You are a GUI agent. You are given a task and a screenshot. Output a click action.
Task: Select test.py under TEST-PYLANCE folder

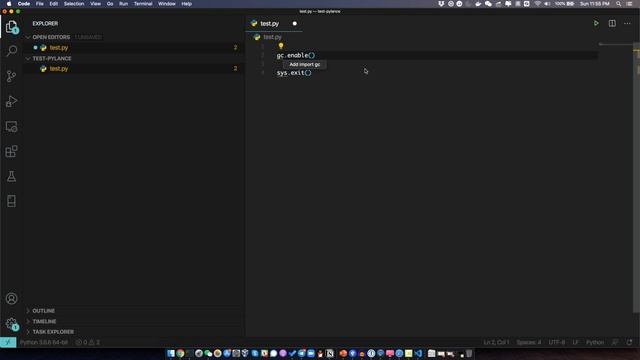pyautogui.click(x=134, y=69)
